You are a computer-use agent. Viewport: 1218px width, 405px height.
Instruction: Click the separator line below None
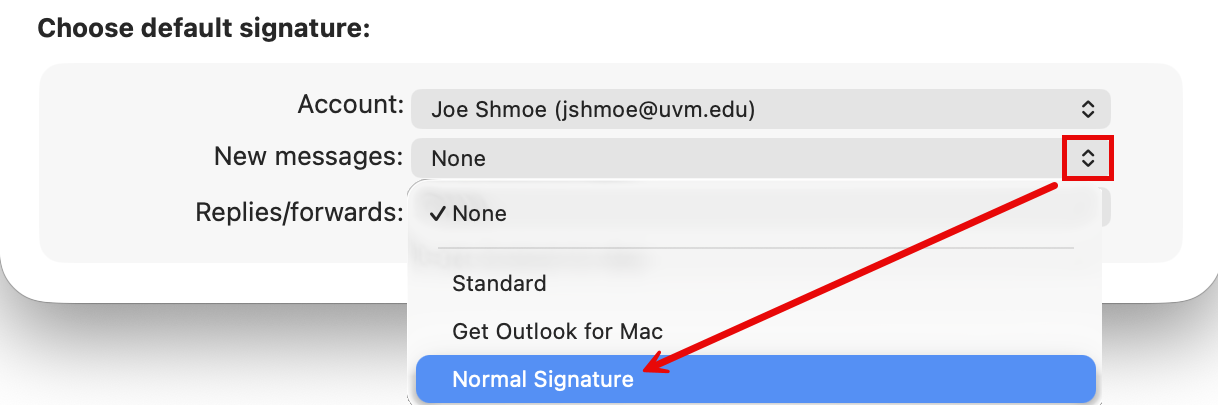point(755,248)
